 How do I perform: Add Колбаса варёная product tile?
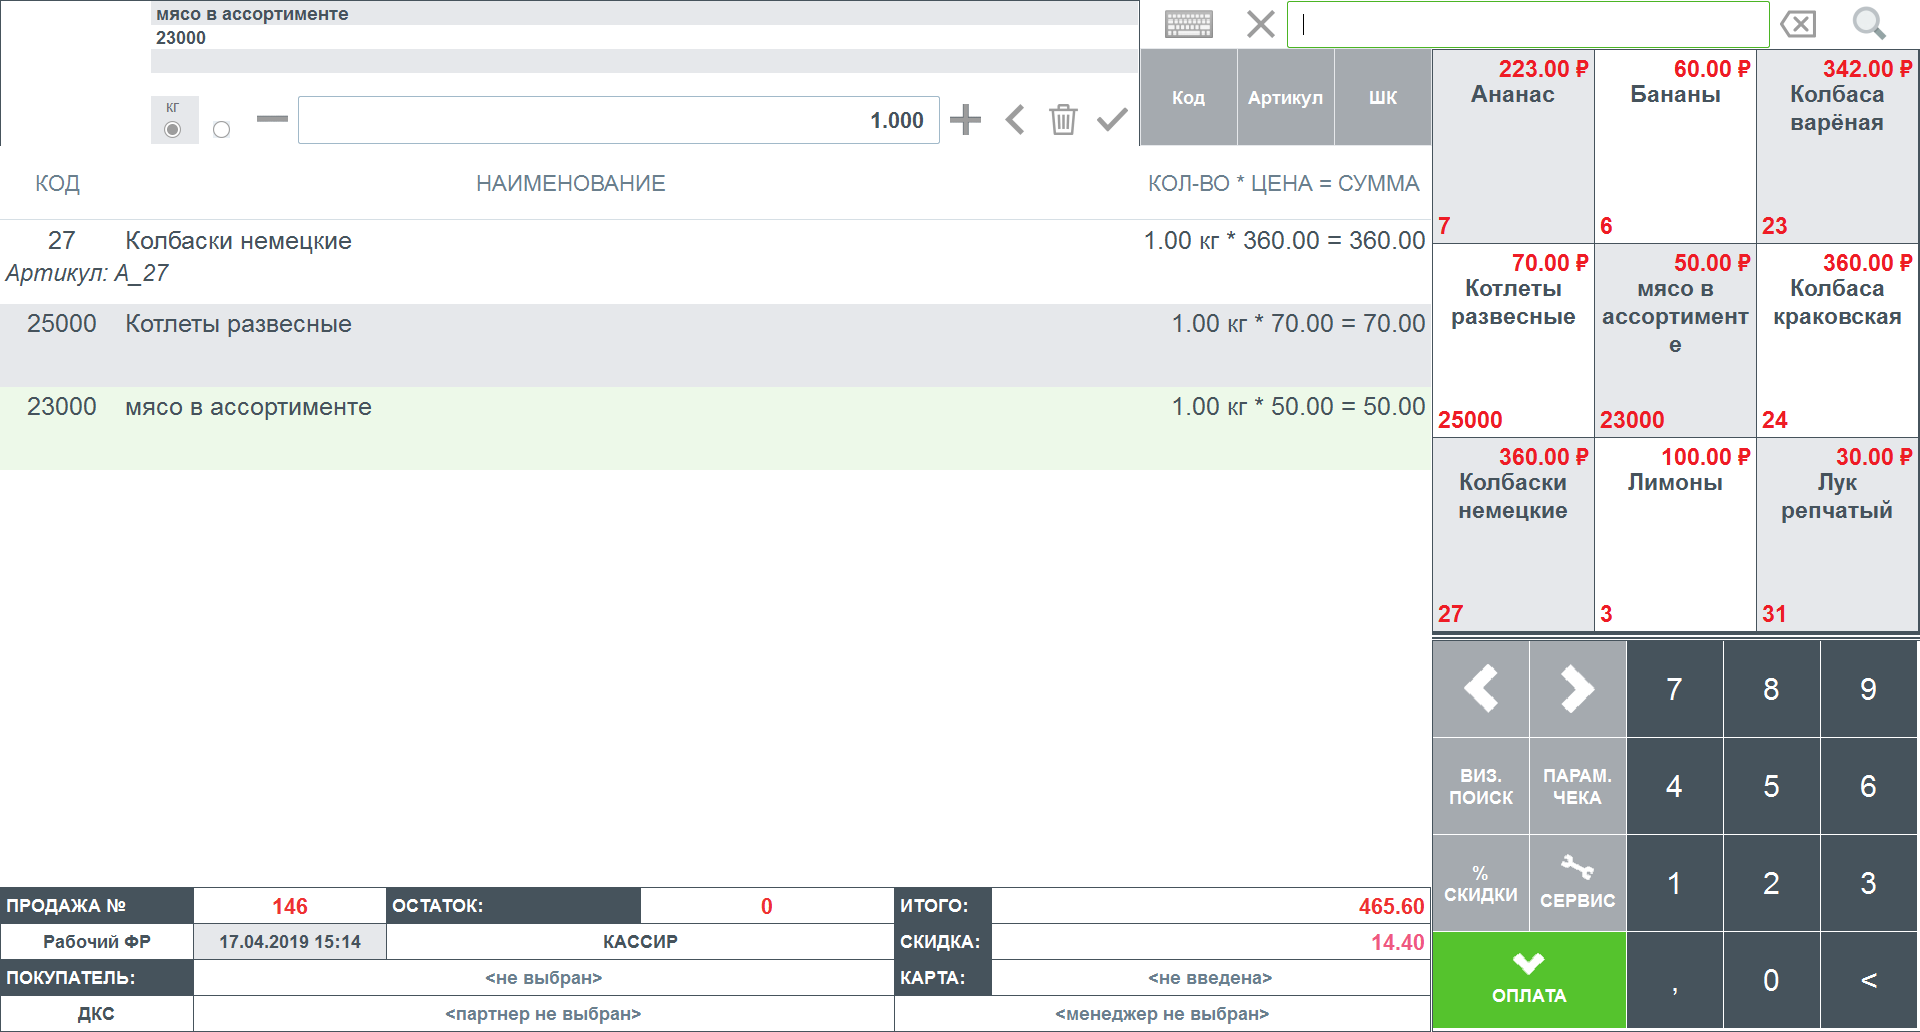[x=1837, y=146]
